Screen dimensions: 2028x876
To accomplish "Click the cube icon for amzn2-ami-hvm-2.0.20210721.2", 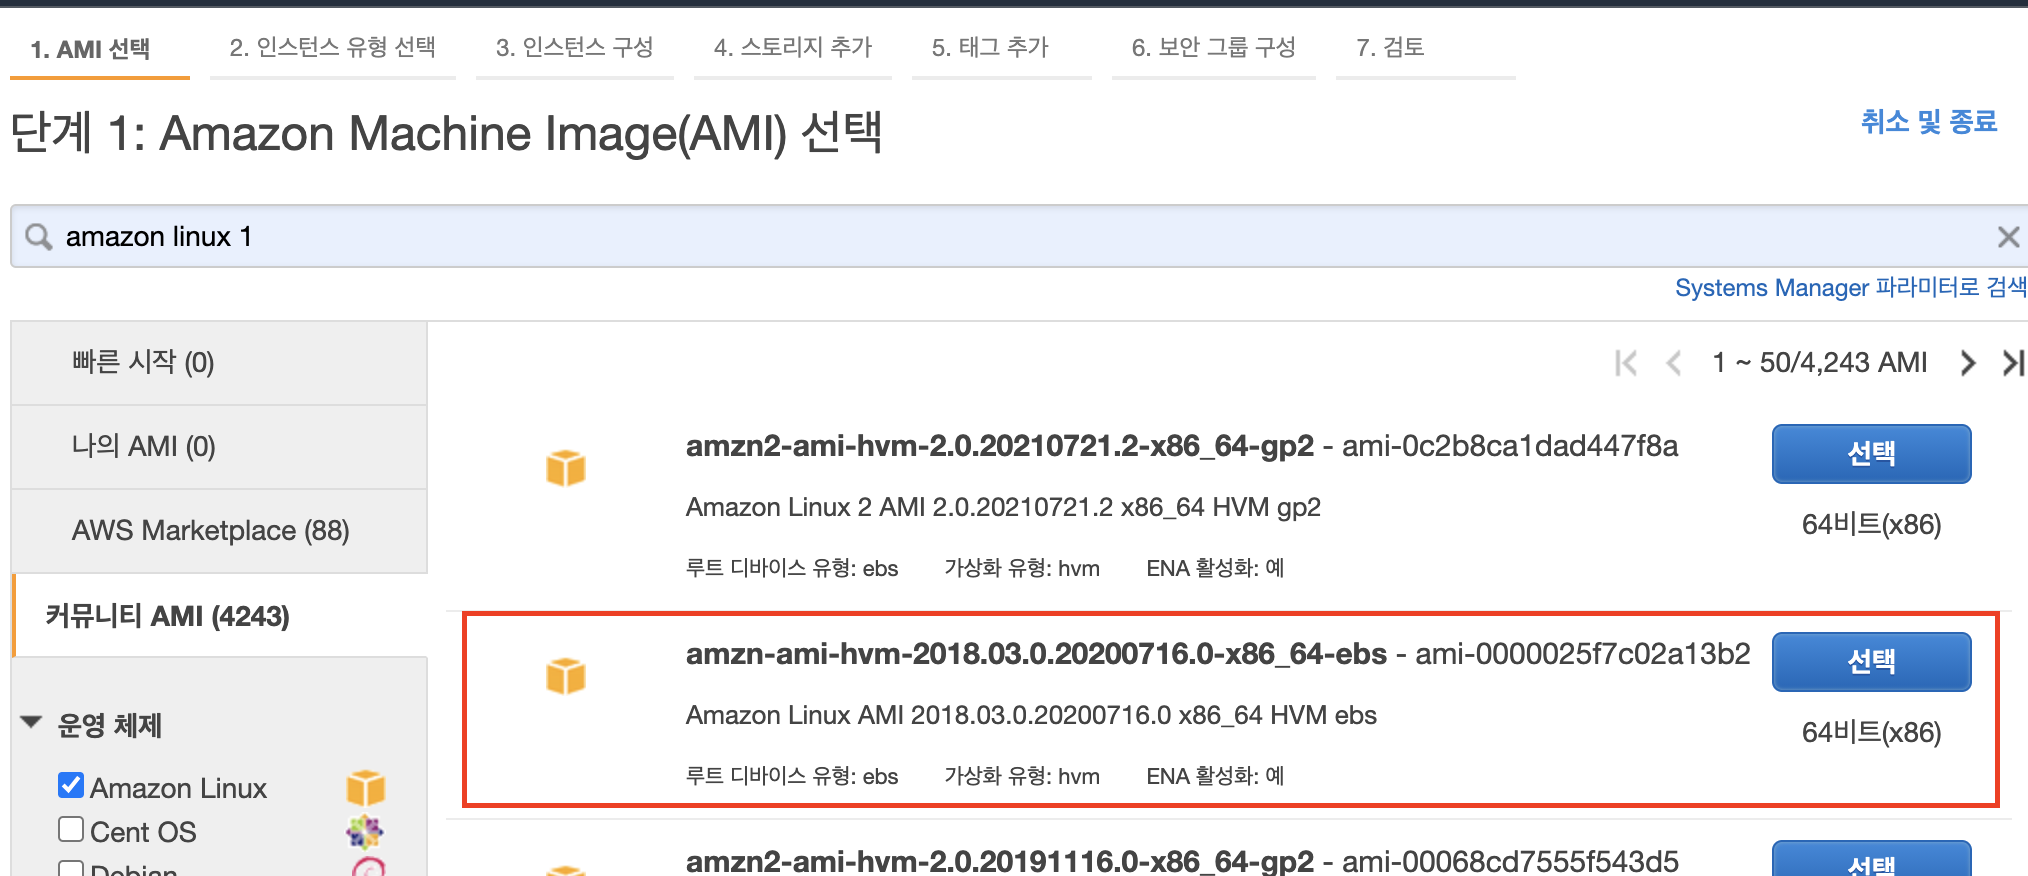I will (x=566, y=468).
